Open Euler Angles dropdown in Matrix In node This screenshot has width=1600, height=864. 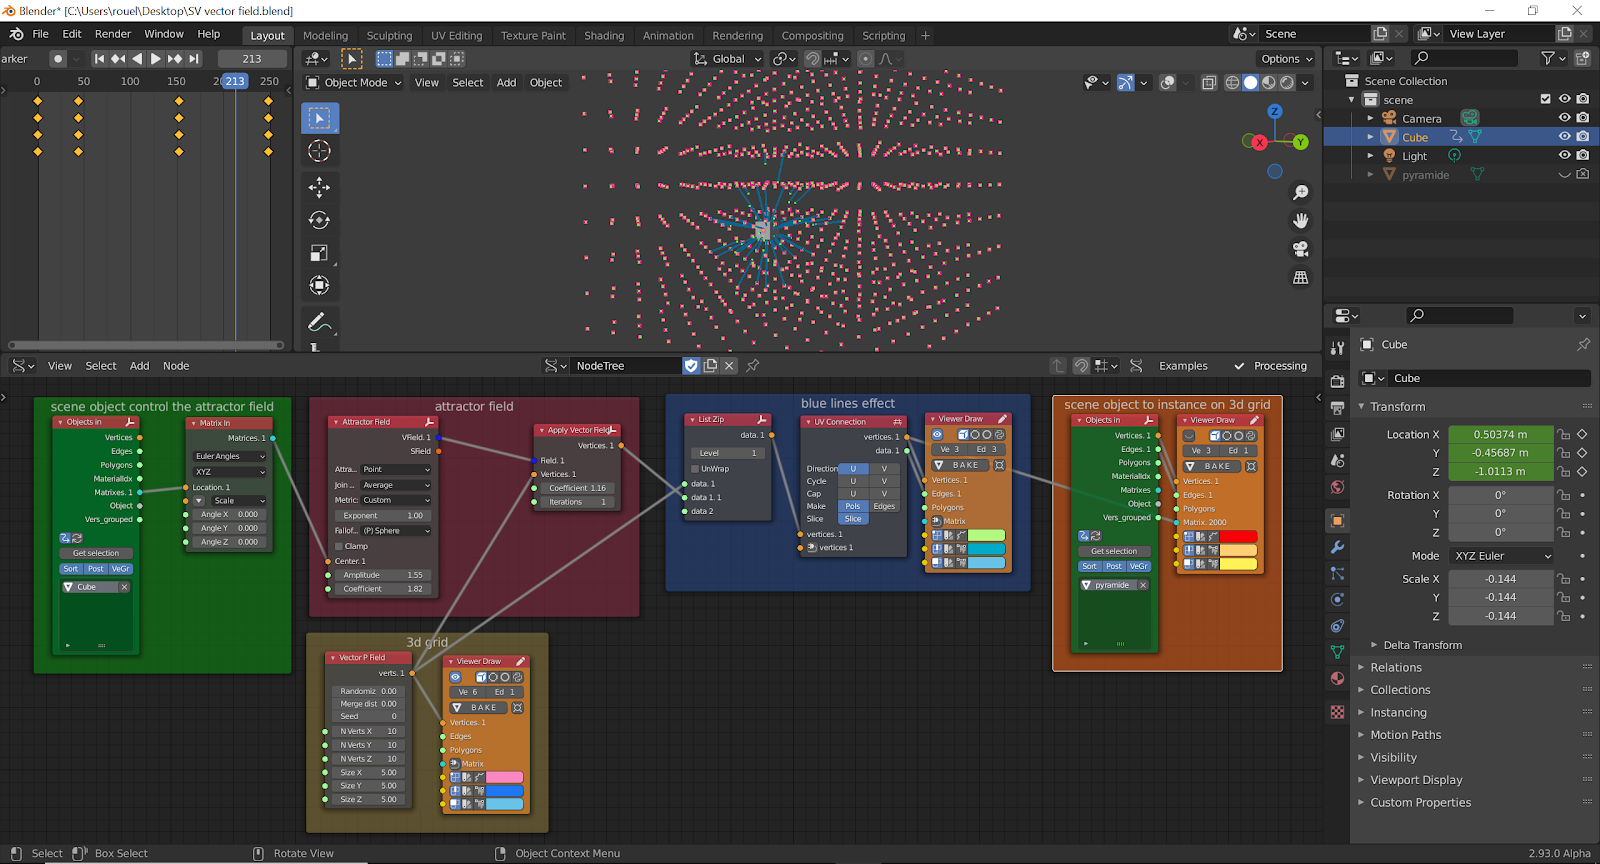[230, 456]
